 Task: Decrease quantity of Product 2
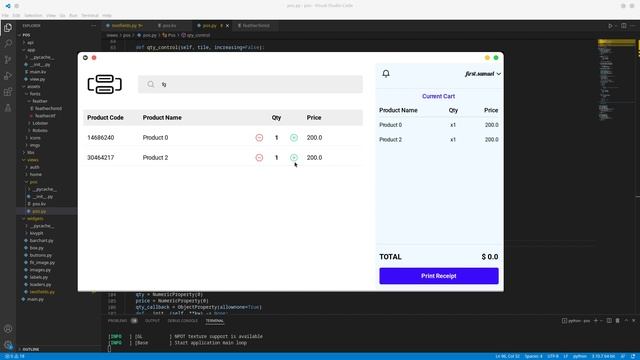[259, 158]
